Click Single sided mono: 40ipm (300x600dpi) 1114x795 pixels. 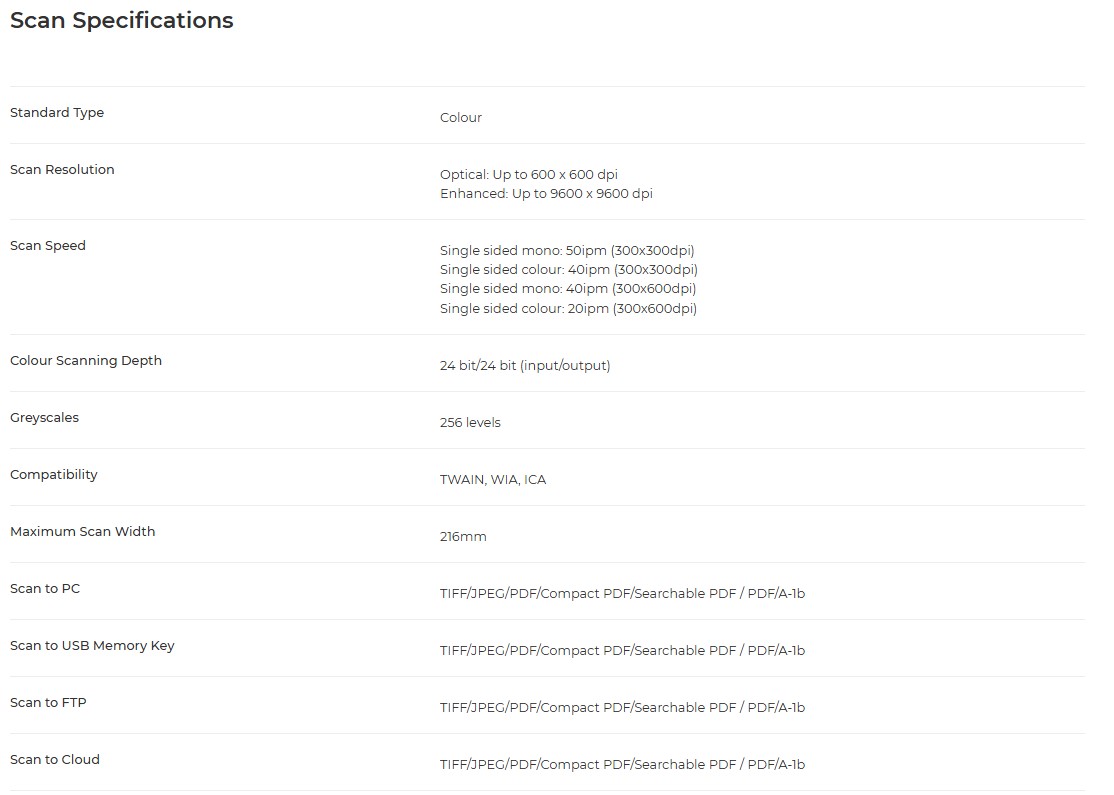point(568,288)
